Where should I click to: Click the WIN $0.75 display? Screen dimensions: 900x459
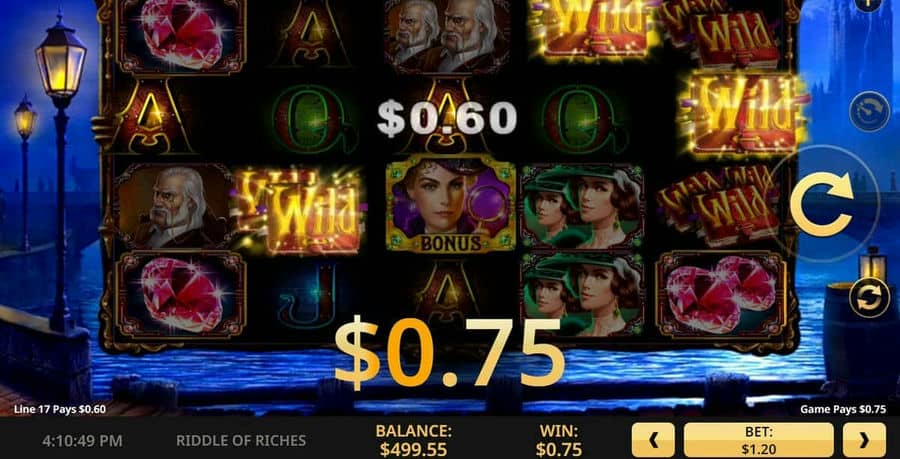coord(559,440)
